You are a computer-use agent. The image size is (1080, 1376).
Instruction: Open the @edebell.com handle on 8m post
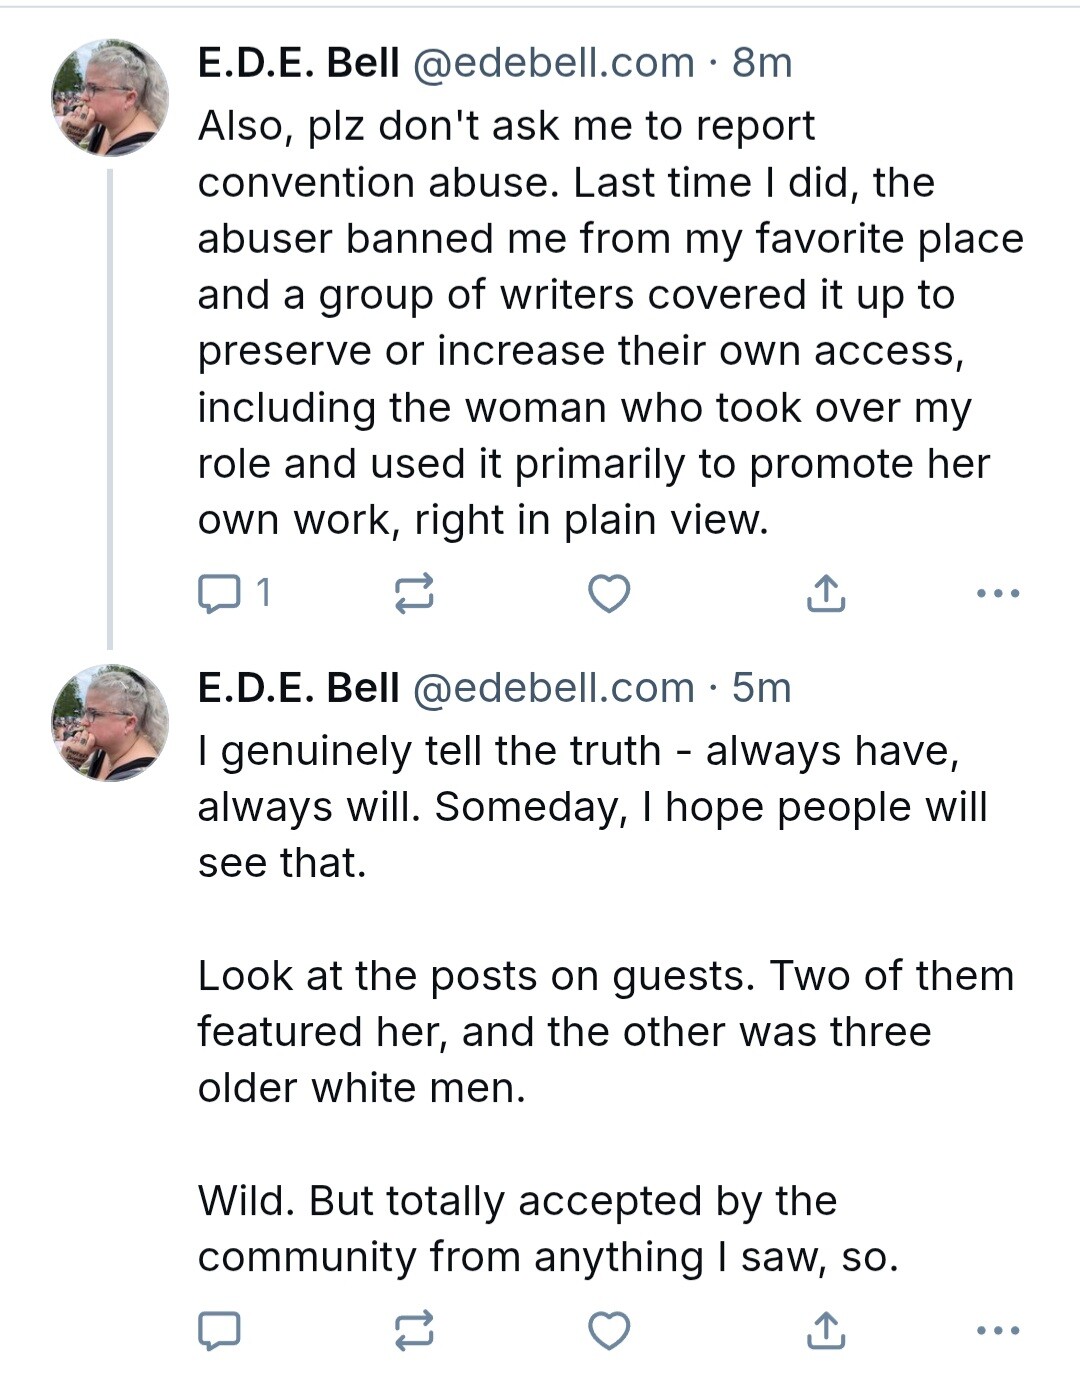[x=553, y=63]
